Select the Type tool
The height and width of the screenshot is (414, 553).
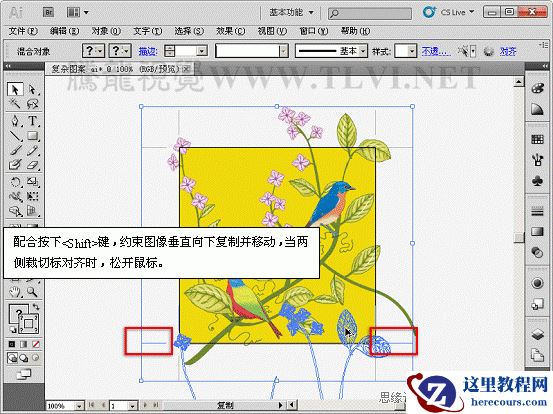32,121
